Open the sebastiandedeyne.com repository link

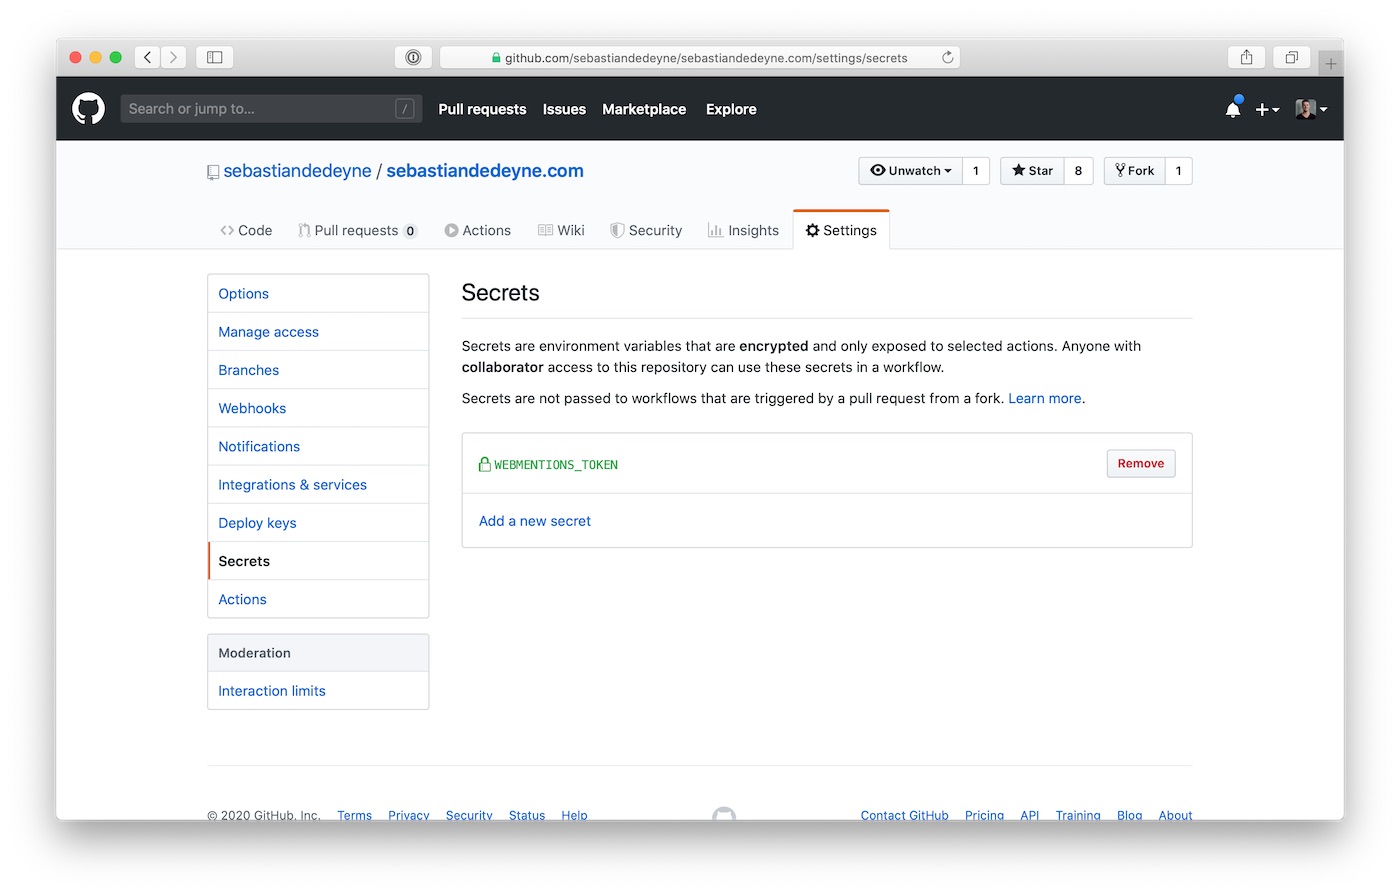[485, 171]
